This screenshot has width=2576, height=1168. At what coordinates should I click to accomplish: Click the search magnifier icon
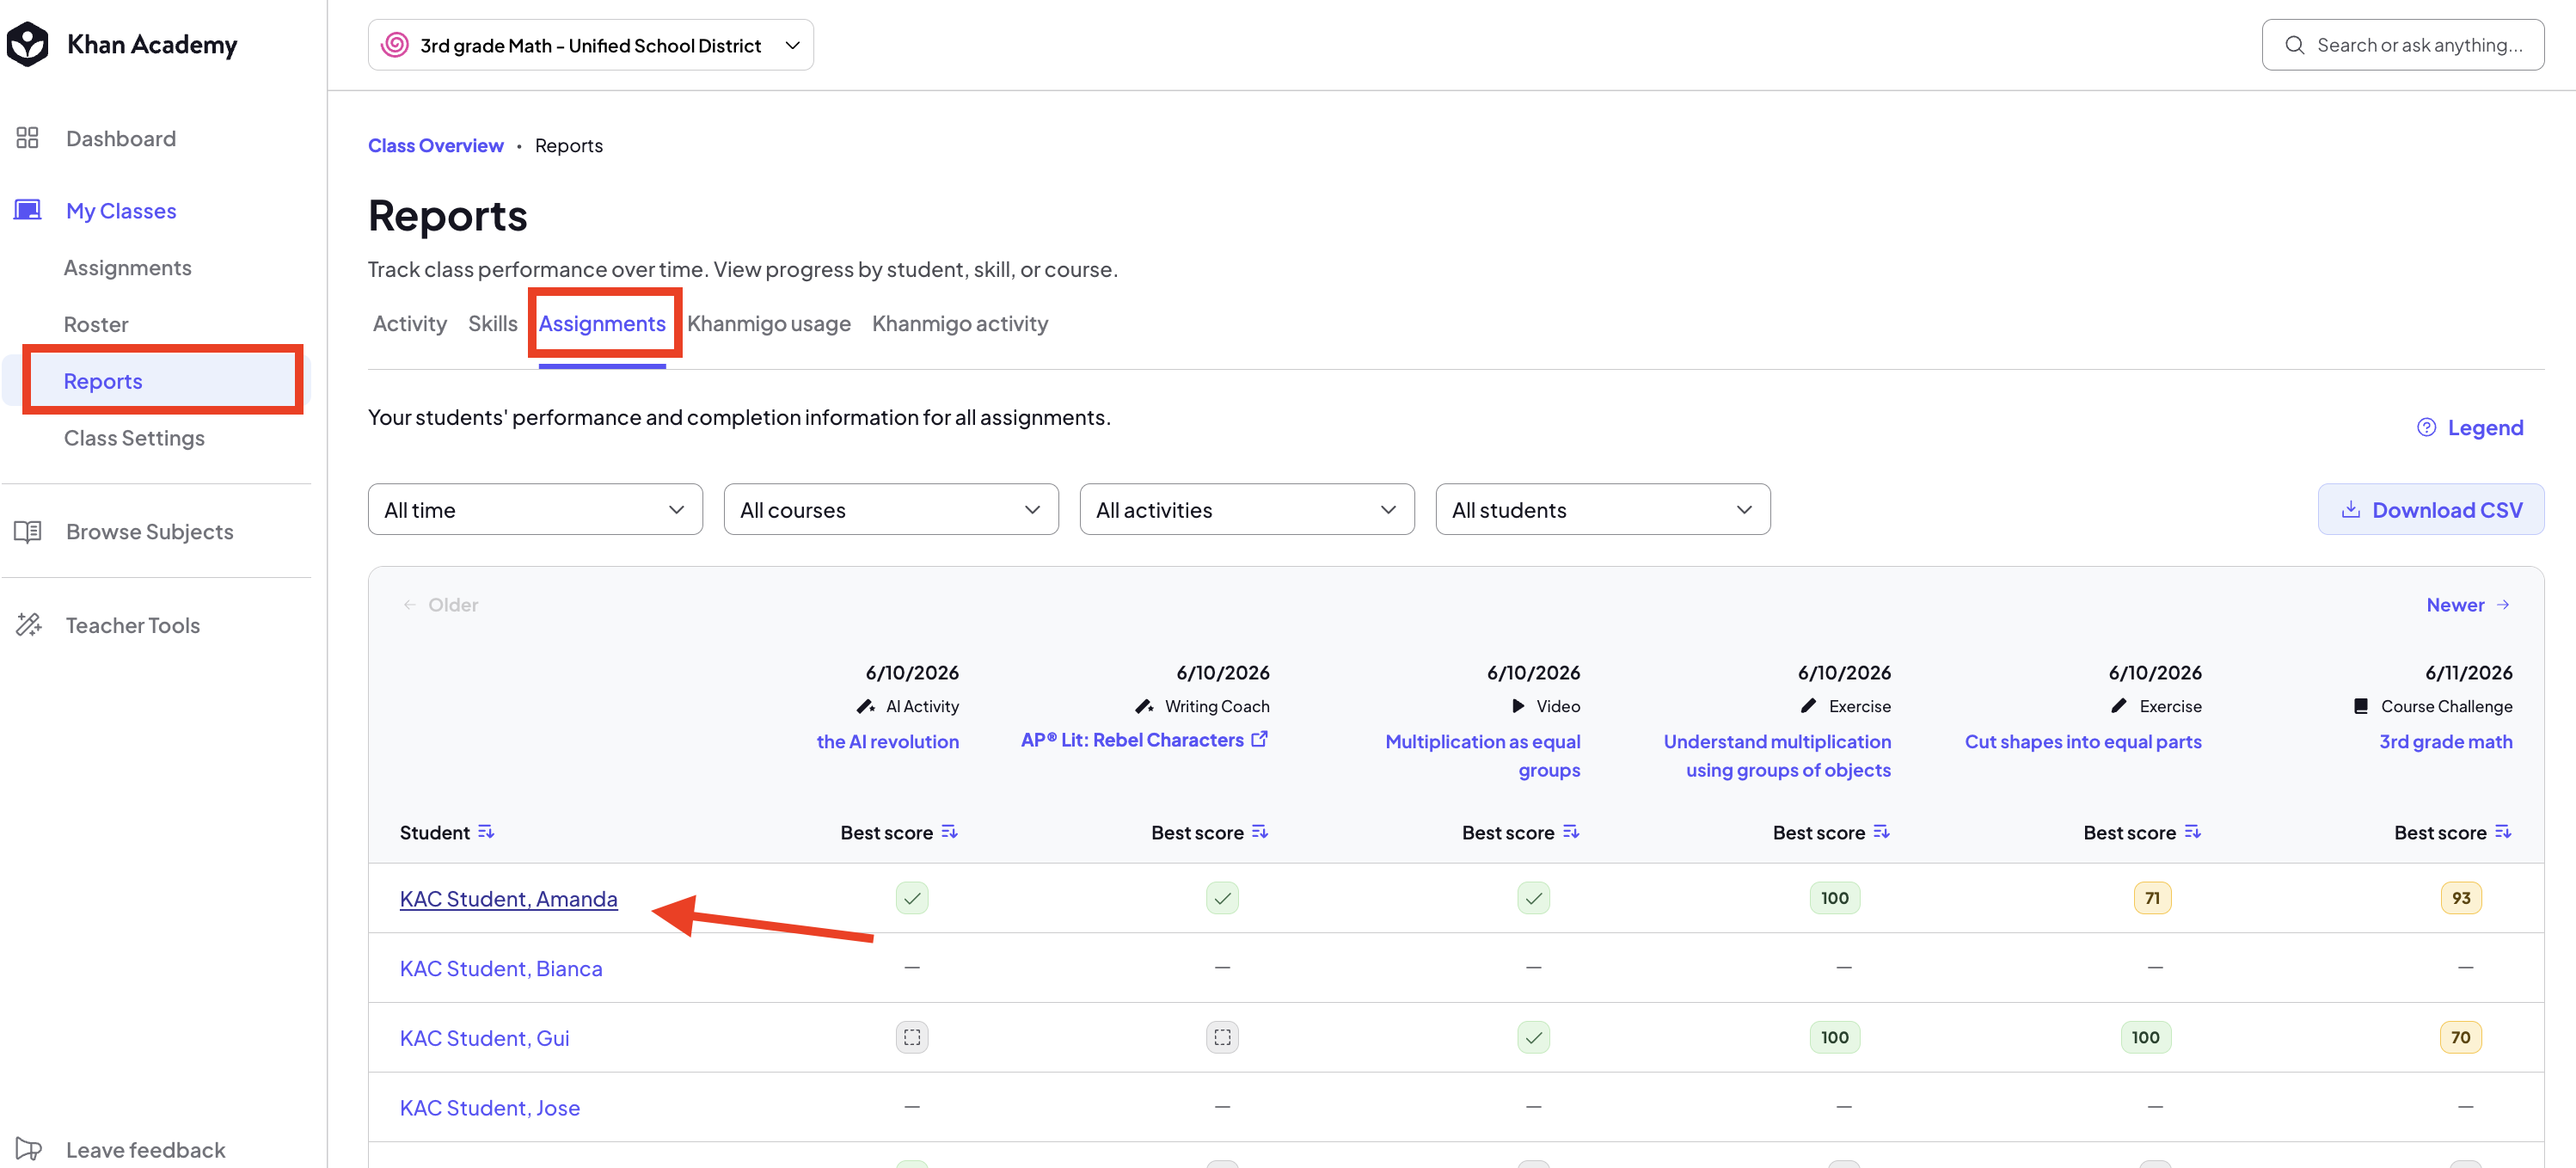click(2294, 45)
